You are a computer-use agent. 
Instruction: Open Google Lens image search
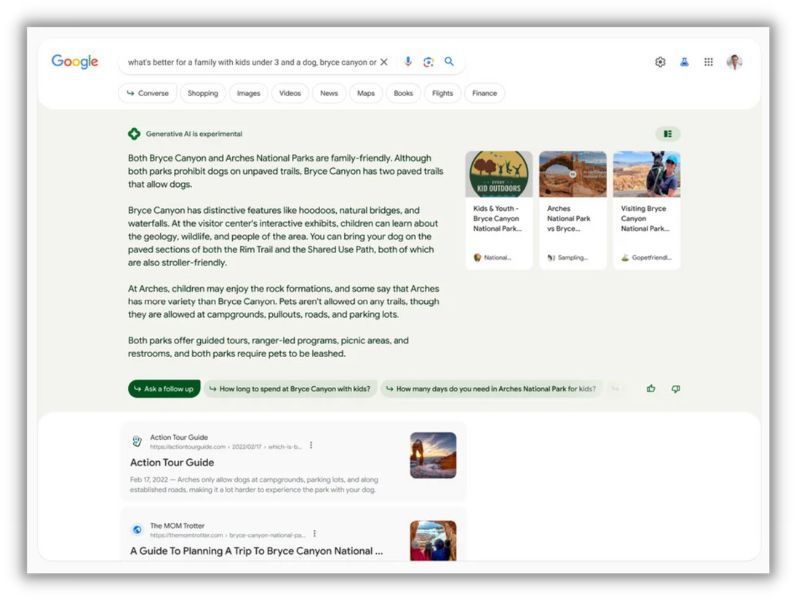click(429, 62)
